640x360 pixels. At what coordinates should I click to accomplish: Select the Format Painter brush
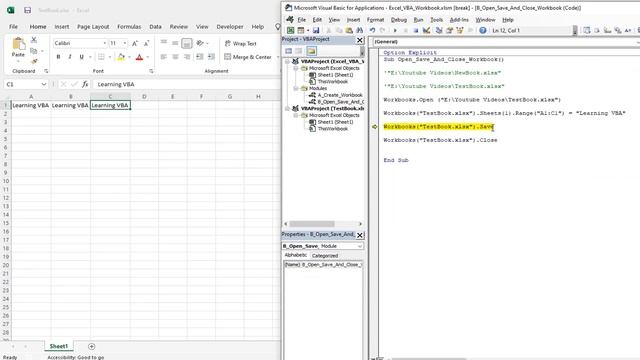pos(34,61)
